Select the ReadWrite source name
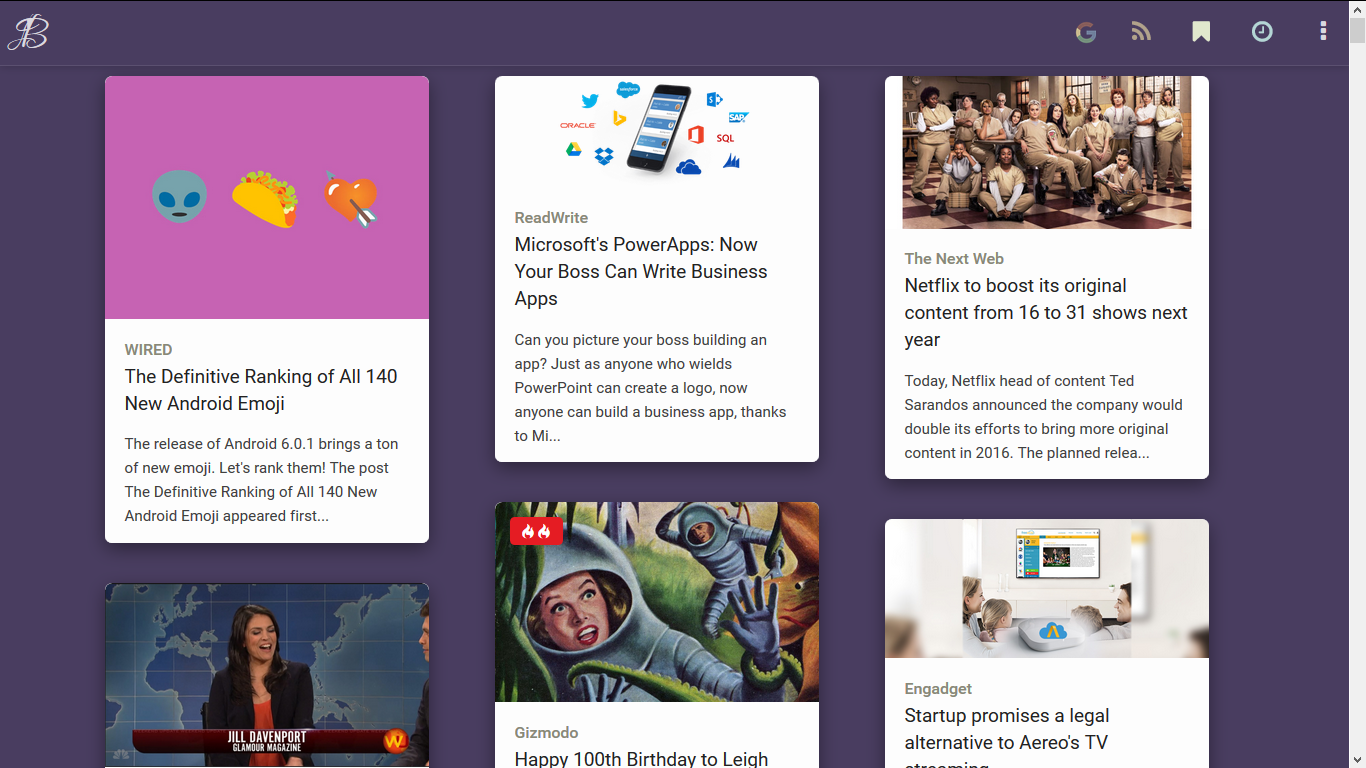The image size is (1366, 768). (x=551, y=217)
